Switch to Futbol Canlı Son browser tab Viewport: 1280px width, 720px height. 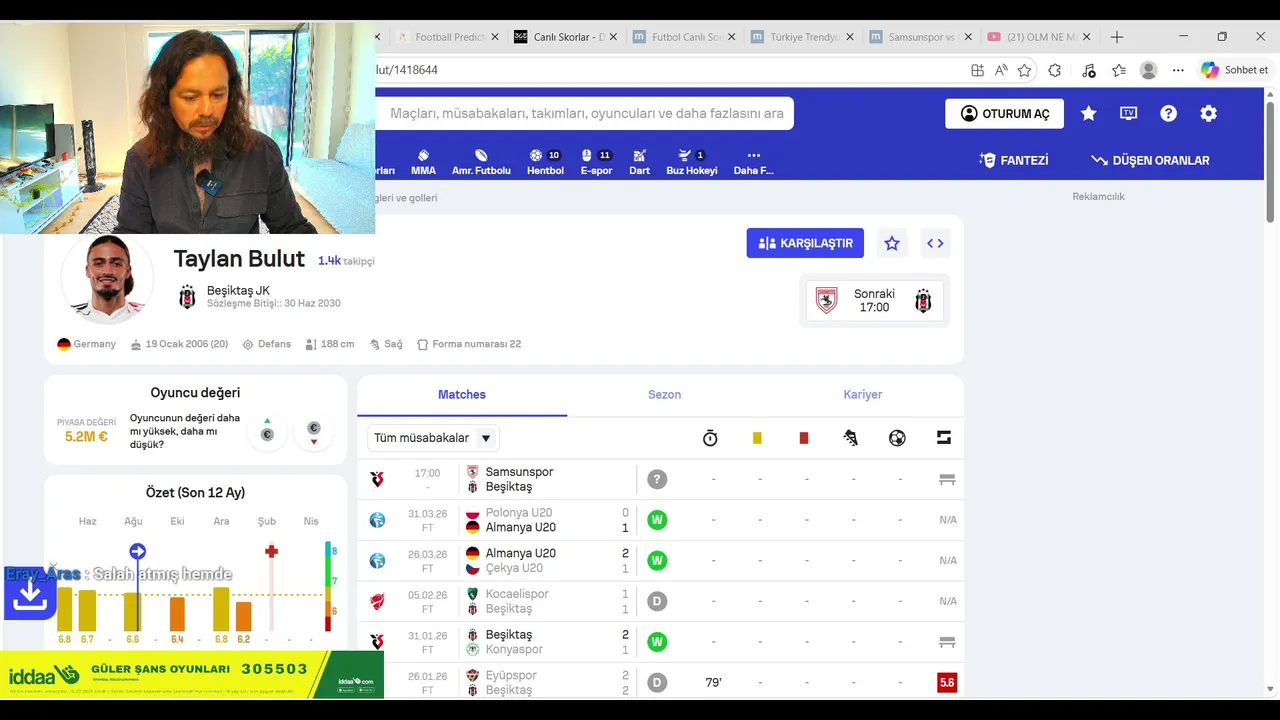[x=685, y=37]
